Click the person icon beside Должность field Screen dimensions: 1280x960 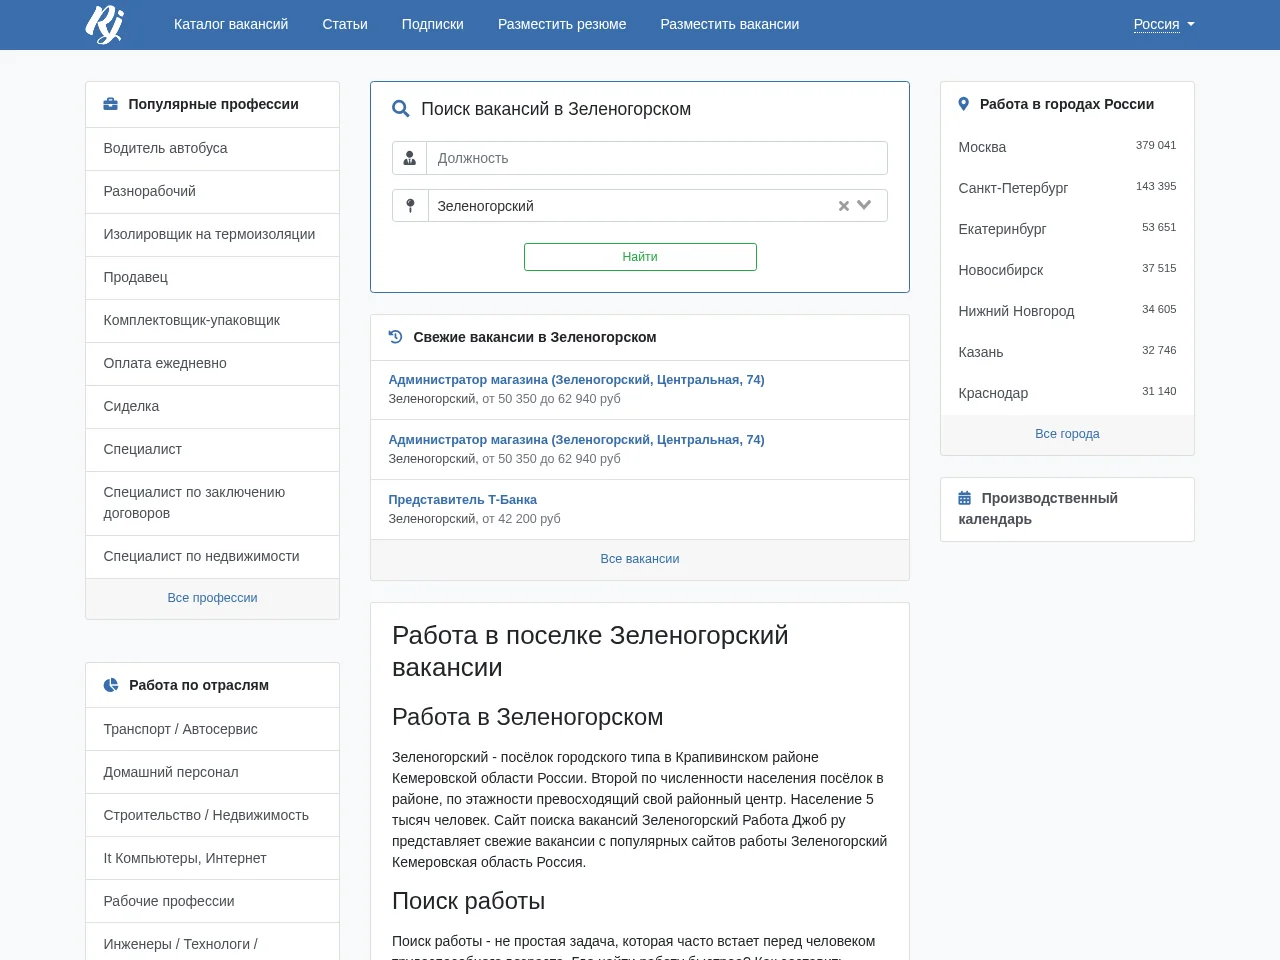pyautogui.click(x=410, y=158)
